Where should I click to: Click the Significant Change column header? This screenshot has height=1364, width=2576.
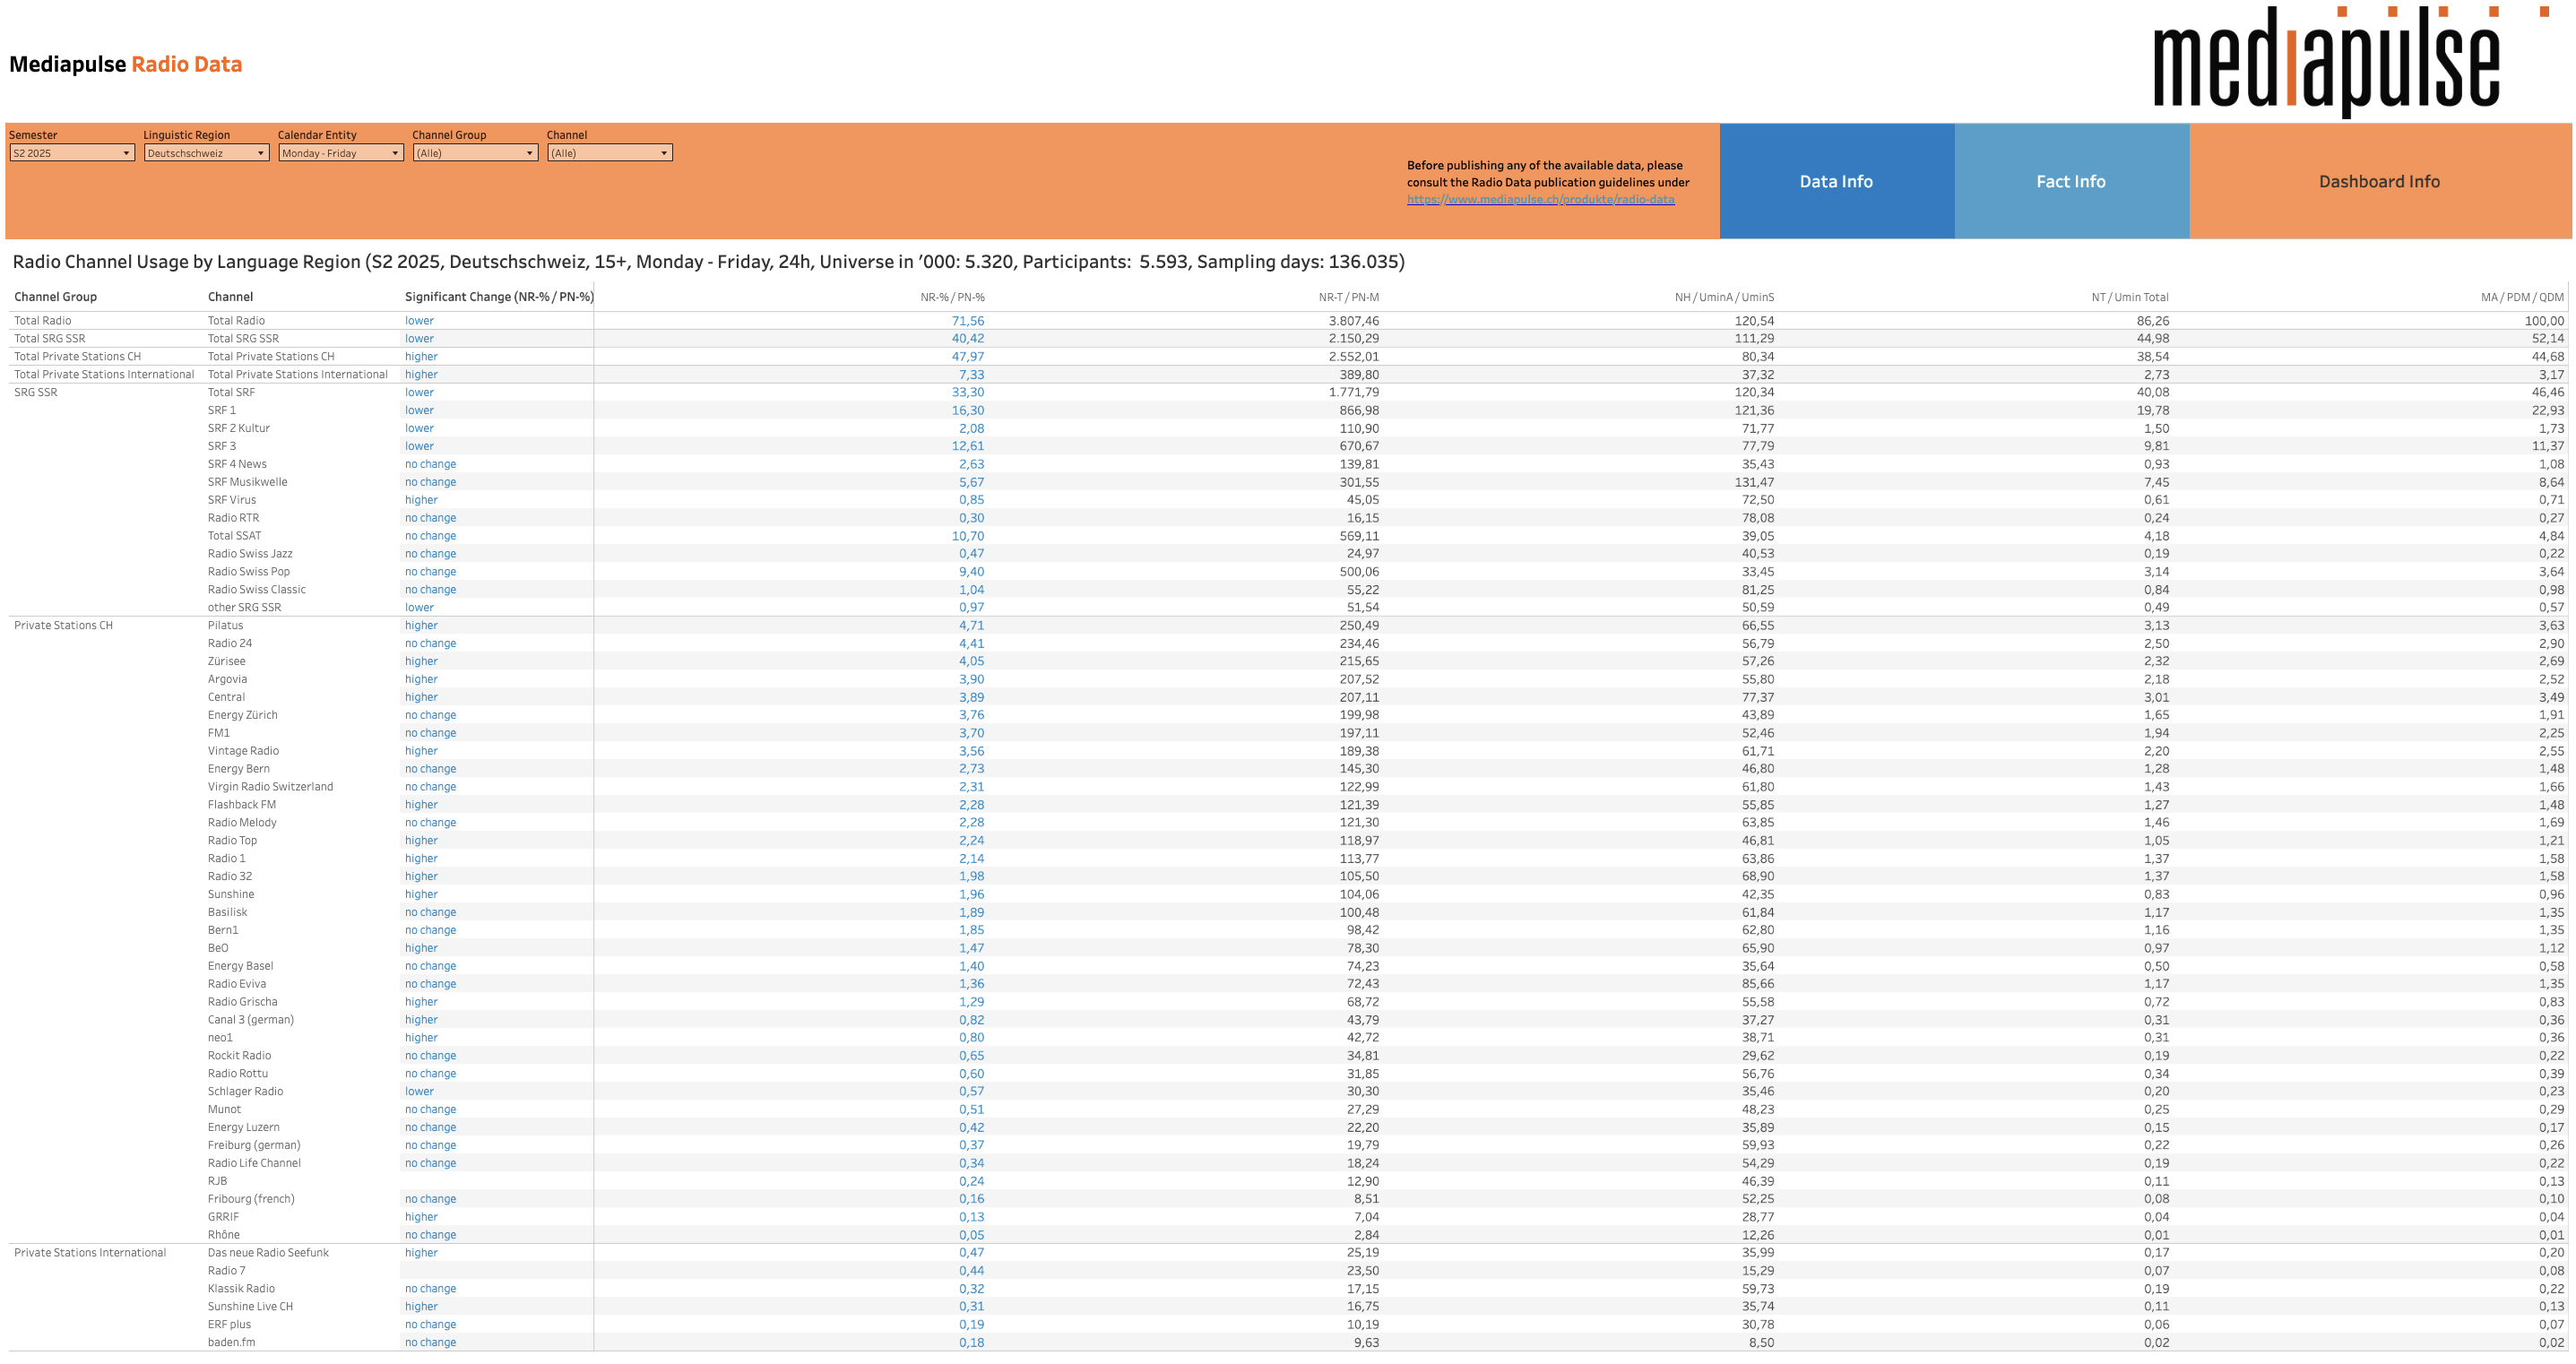[498, 297]
